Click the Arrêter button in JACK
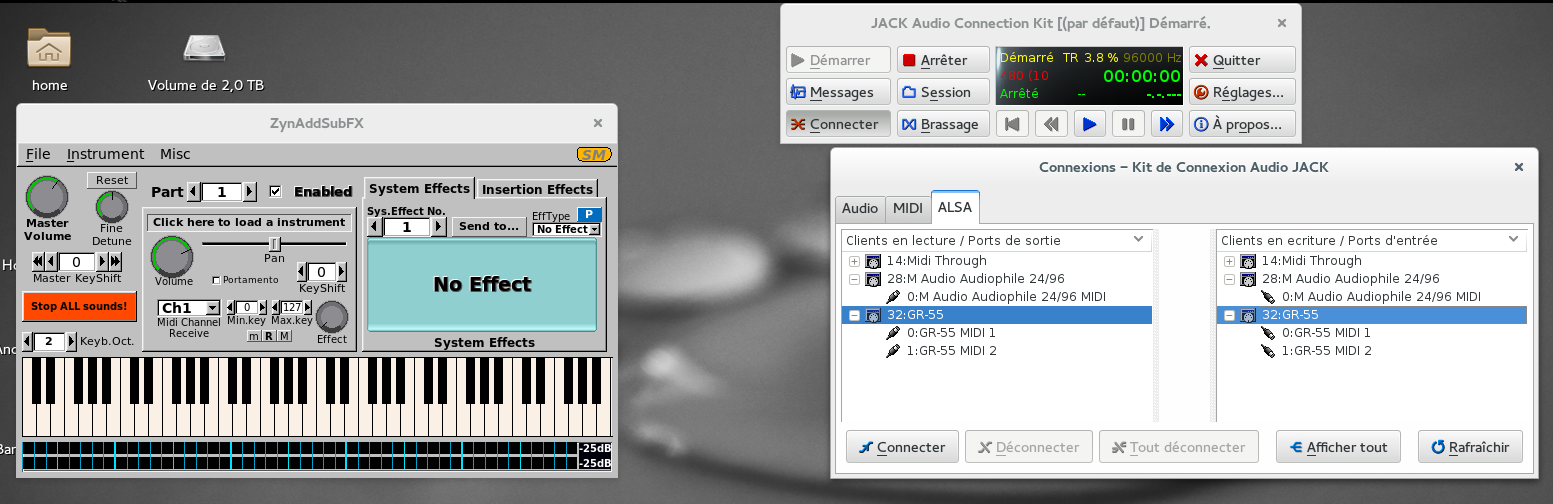This screenshot has height=504, width=1553. (943, 60)
